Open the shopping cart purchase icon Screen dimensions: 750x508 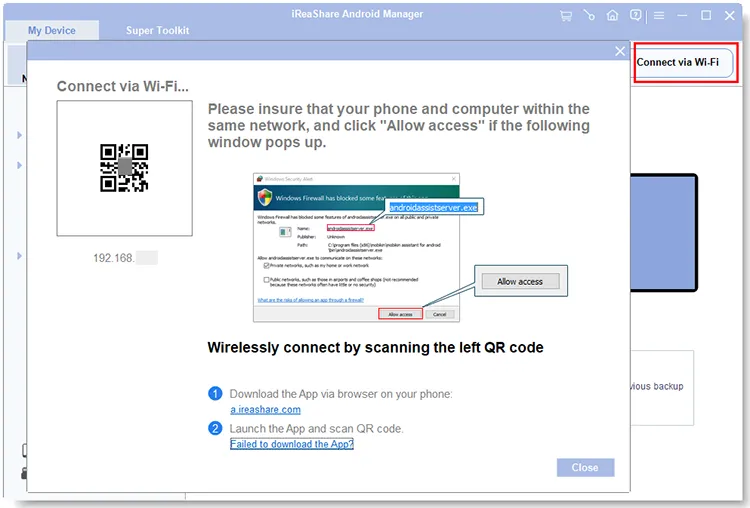click(566, 16)
